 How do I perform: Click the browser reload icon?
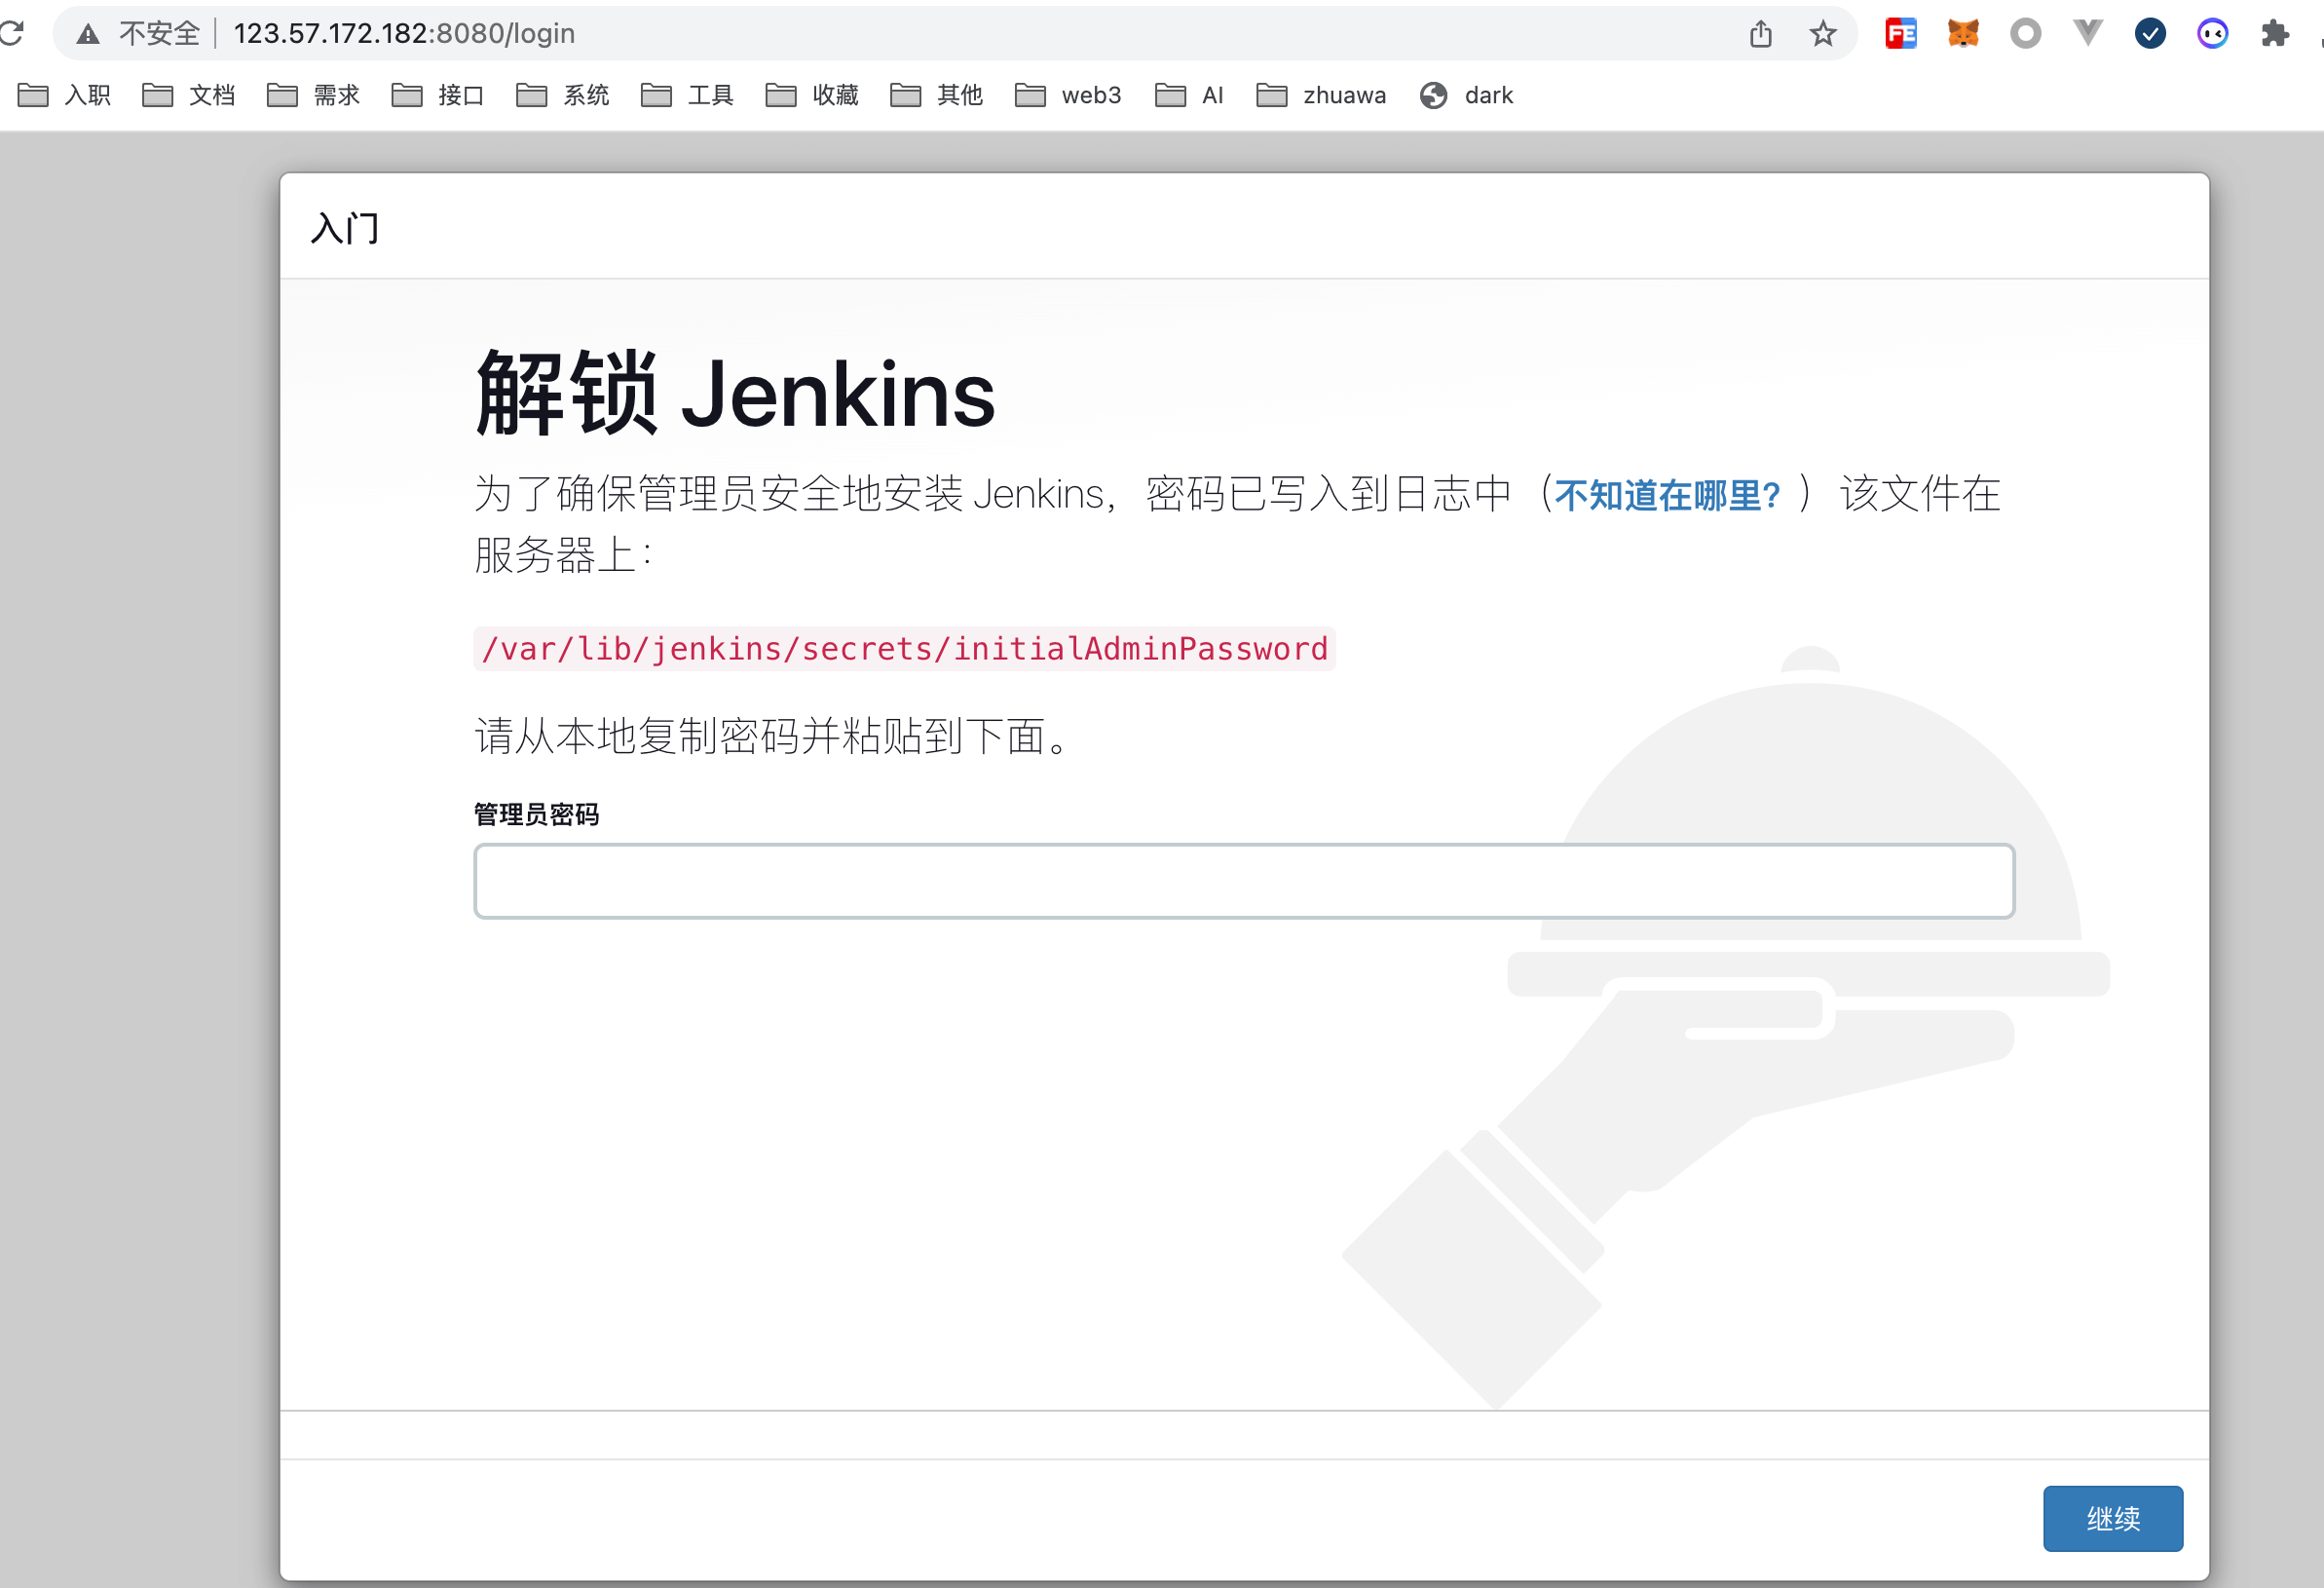click(x=12, y=33)
